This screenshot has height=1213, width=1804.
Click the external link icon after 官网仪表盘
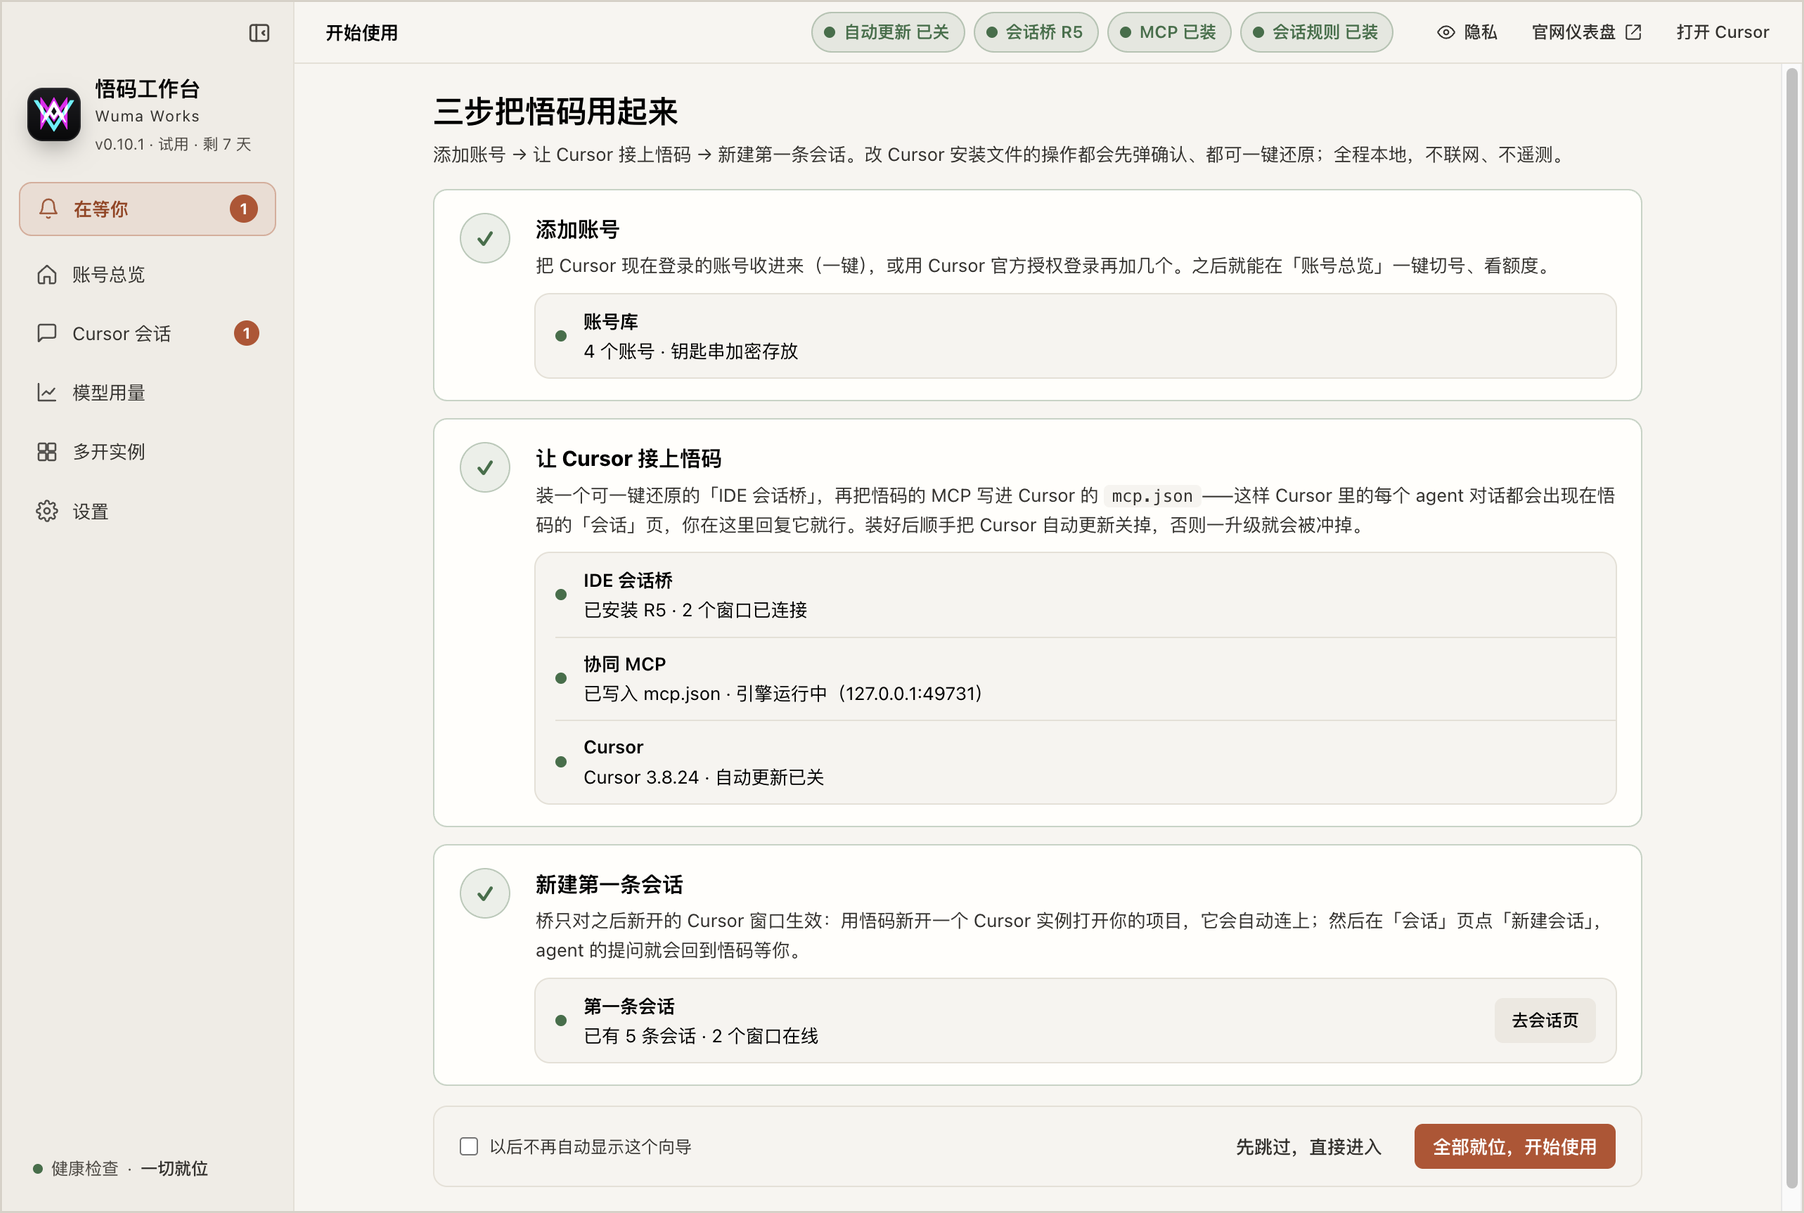tap(1633, 32)
